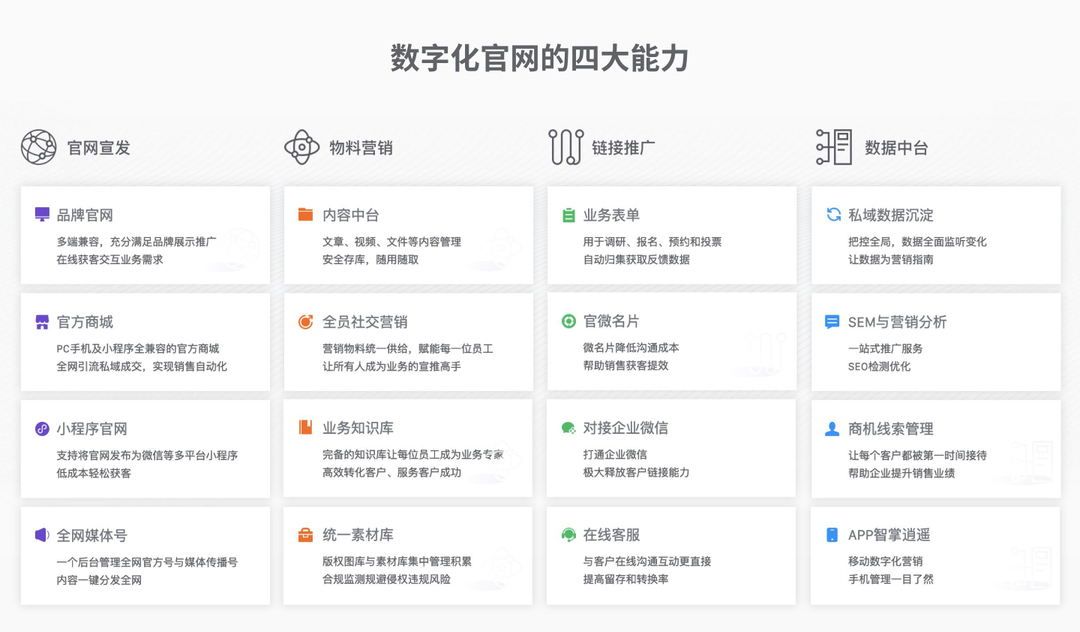This screenshot has height=632, width=1080.
Task: Select the 官网宣发 column heading
Action: 99,147
